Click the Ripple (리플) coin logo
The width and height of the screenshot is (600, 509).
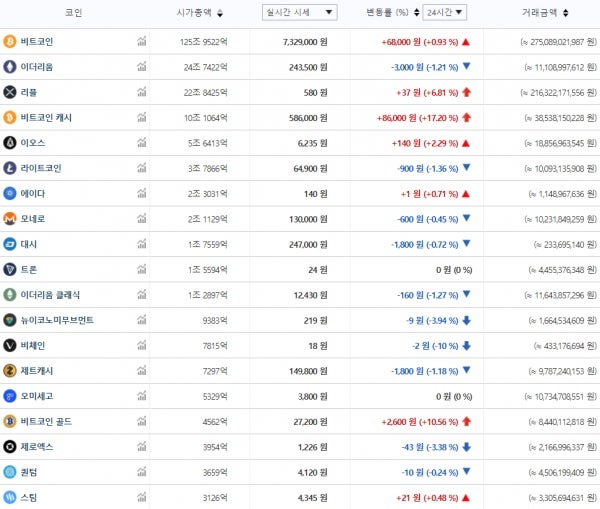pos(10,92)
